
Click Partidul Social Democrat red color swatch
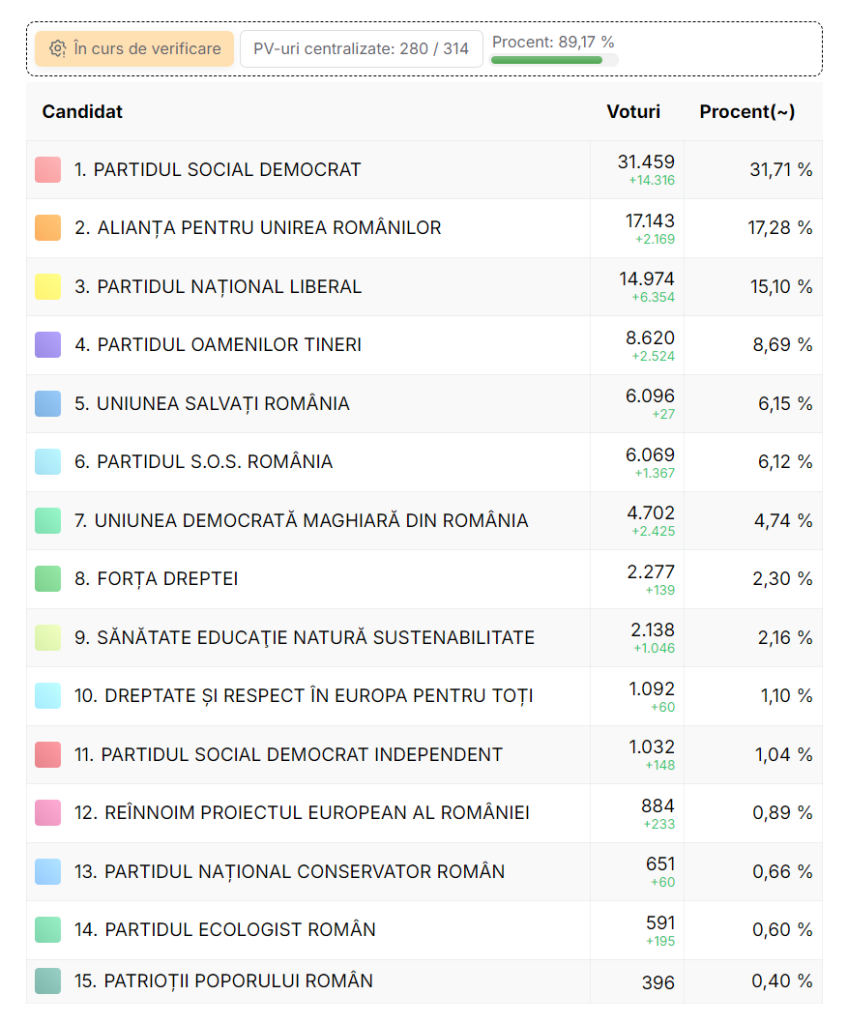48,170
